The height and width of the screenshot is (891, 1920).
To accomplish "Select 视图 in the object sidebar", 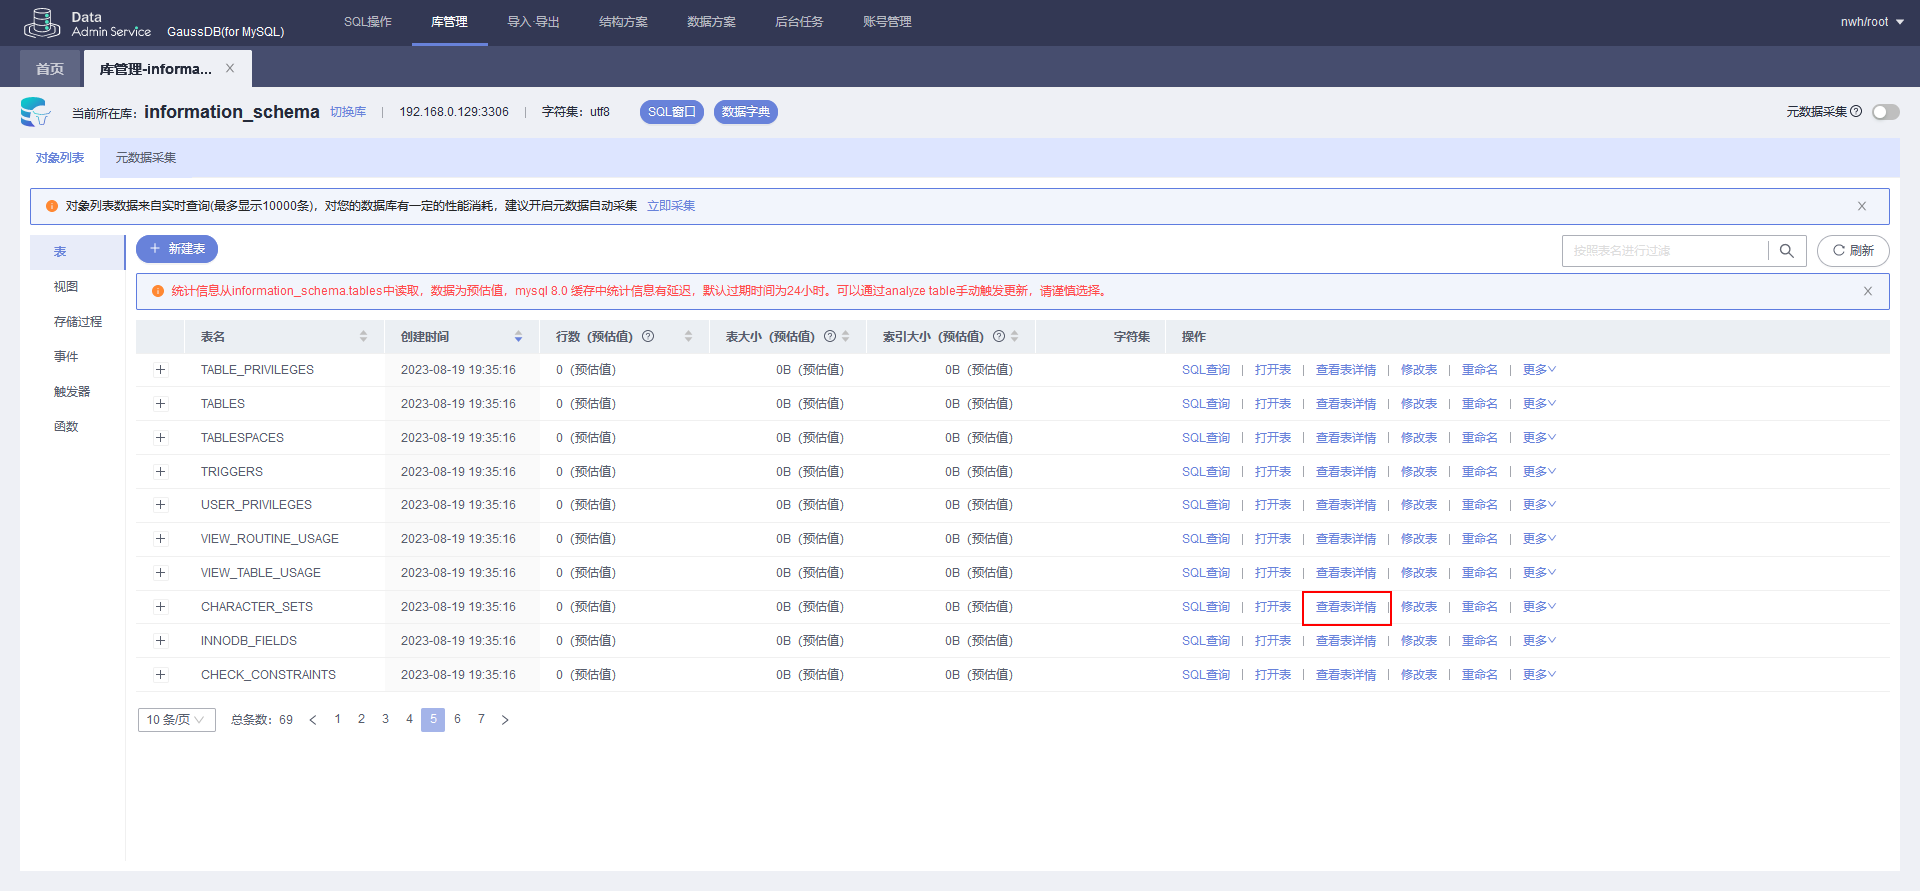I will (x=66, y=287).
